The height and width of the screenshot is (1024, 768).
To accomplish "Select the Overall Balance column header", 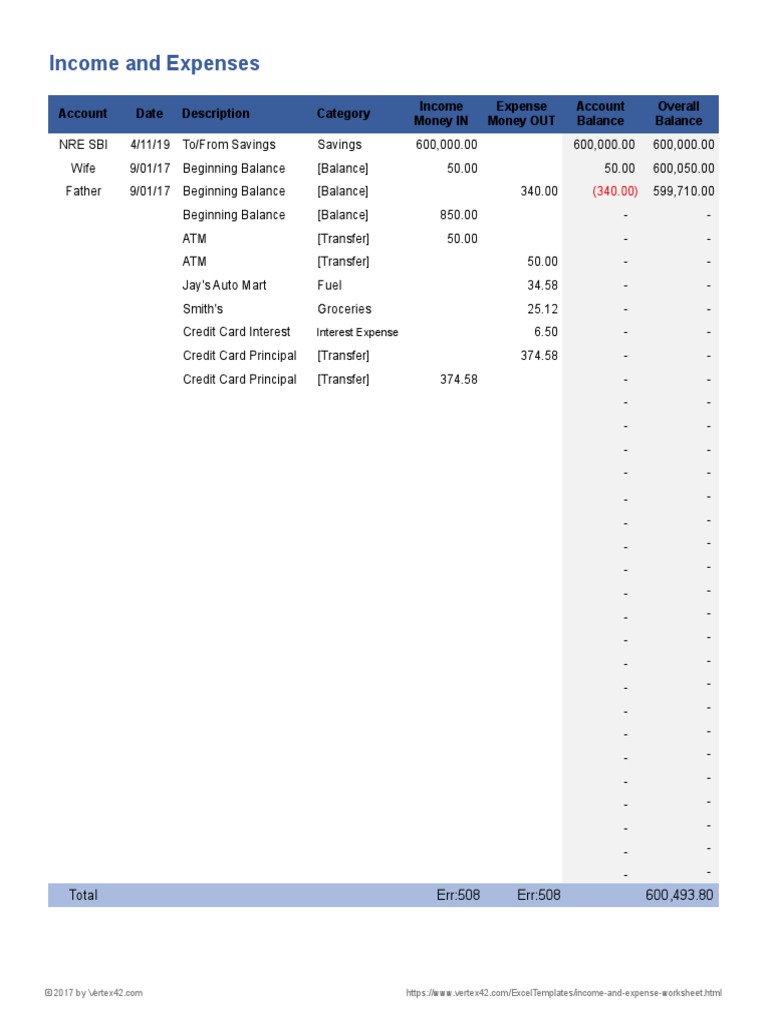I will (x=679, y=114).
